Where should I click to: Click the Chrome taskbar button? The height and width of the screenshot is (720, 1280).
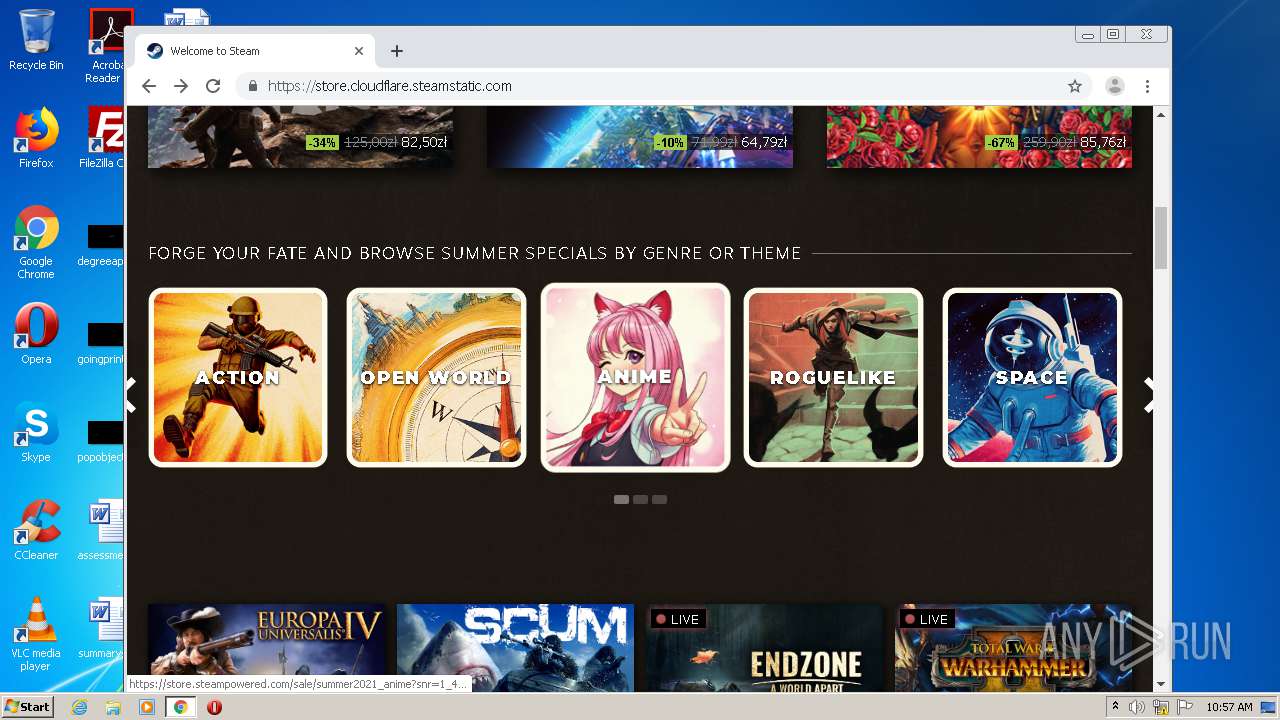[x=181, y=707]
